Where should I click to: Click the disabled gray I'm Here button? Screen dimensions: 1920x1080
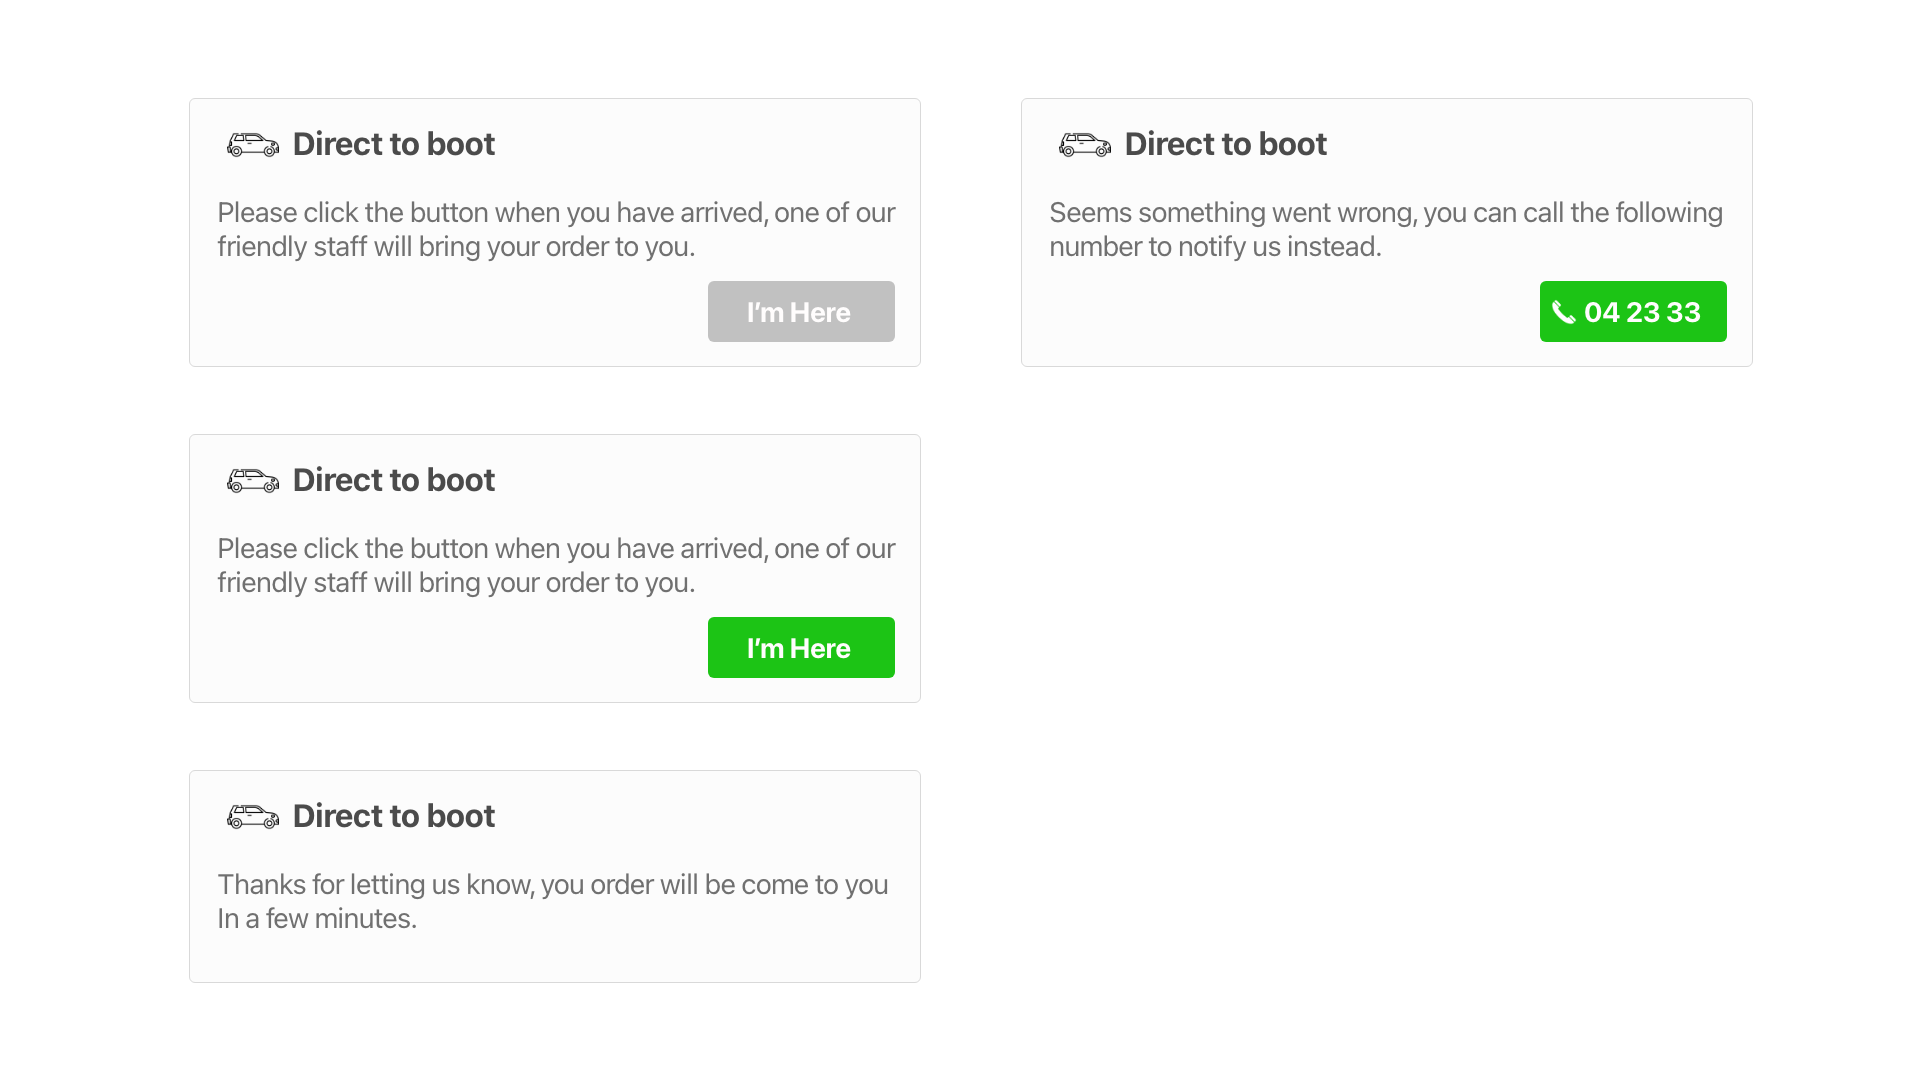(x=800, y=311)
